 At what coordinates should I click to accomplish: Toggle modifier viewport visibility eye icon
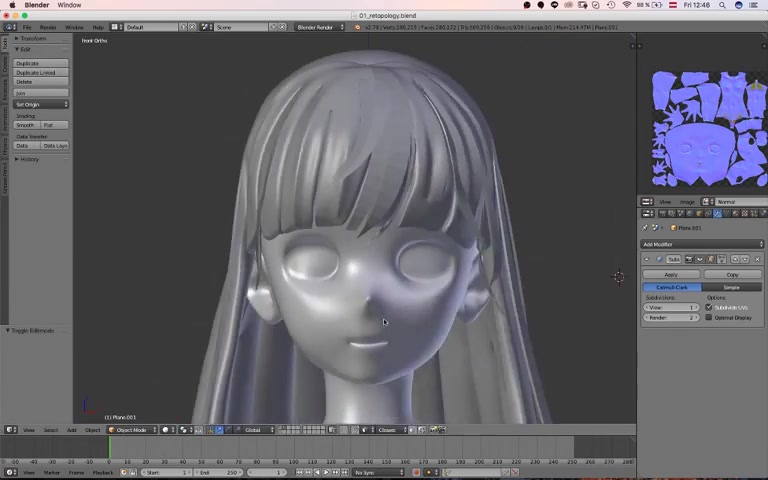point(699,259)
